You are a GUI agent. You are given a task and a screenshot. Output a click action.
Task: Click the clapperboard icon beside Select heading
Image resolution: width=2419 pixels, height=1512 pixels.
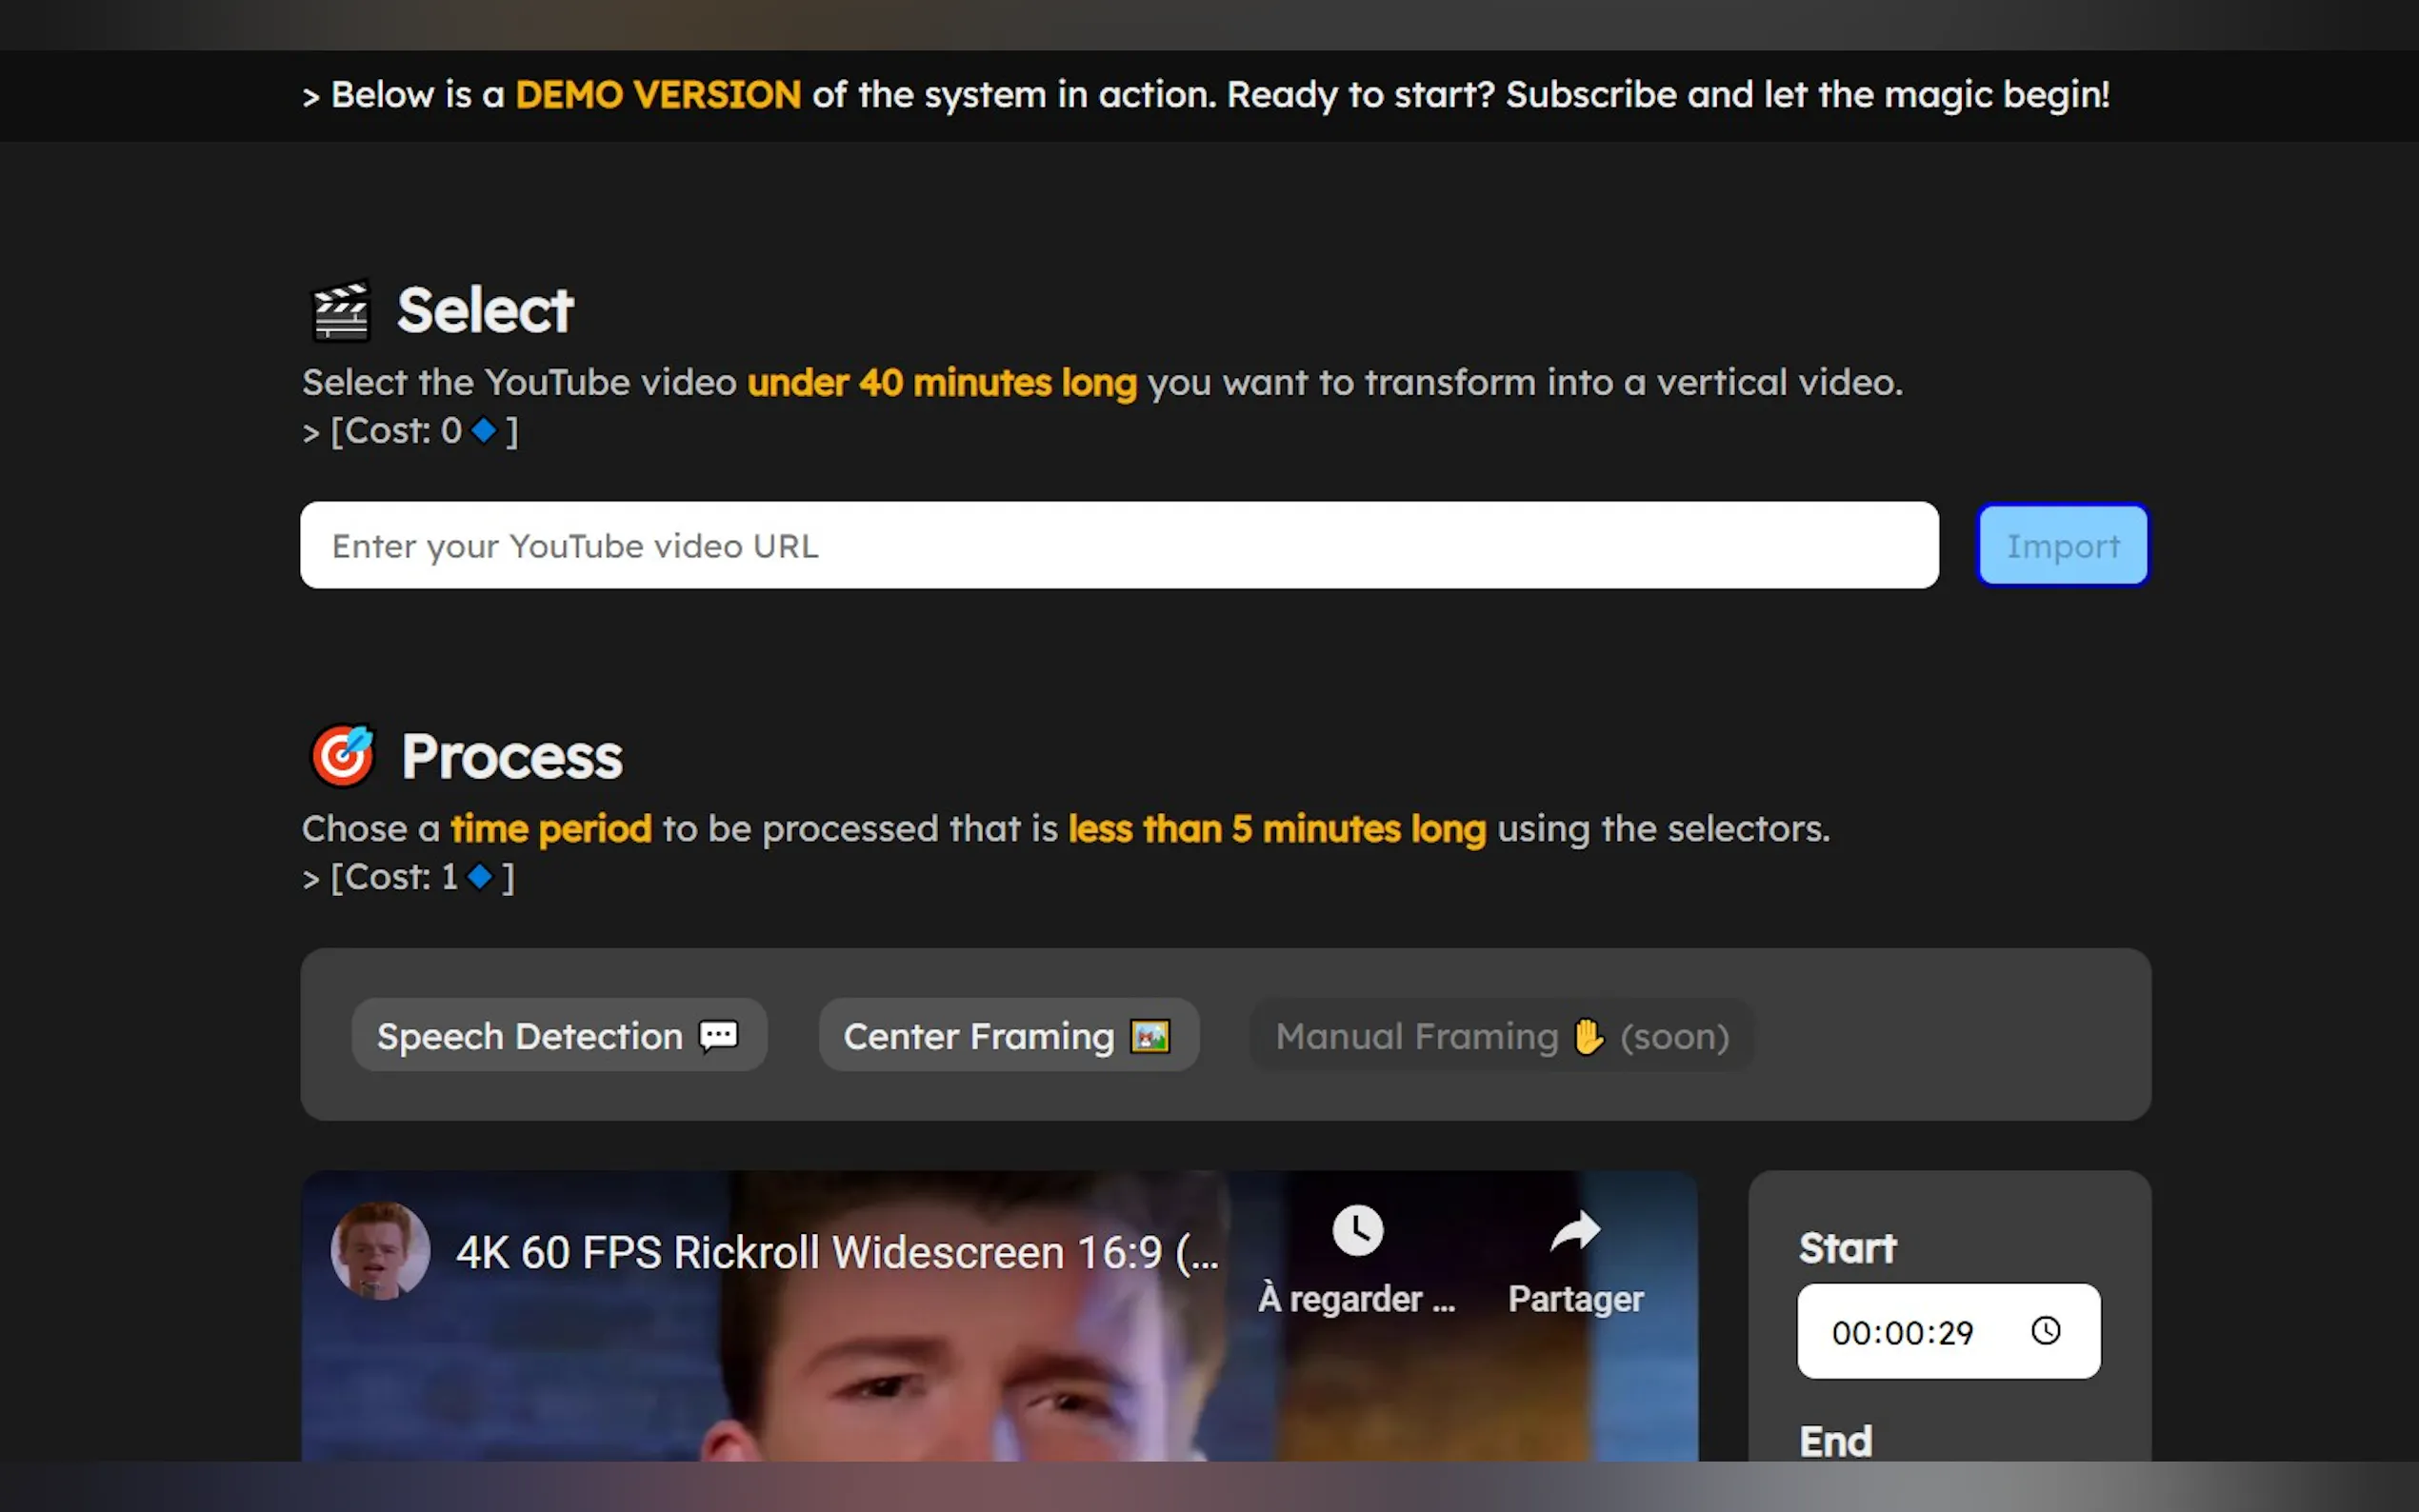[341, 311]
